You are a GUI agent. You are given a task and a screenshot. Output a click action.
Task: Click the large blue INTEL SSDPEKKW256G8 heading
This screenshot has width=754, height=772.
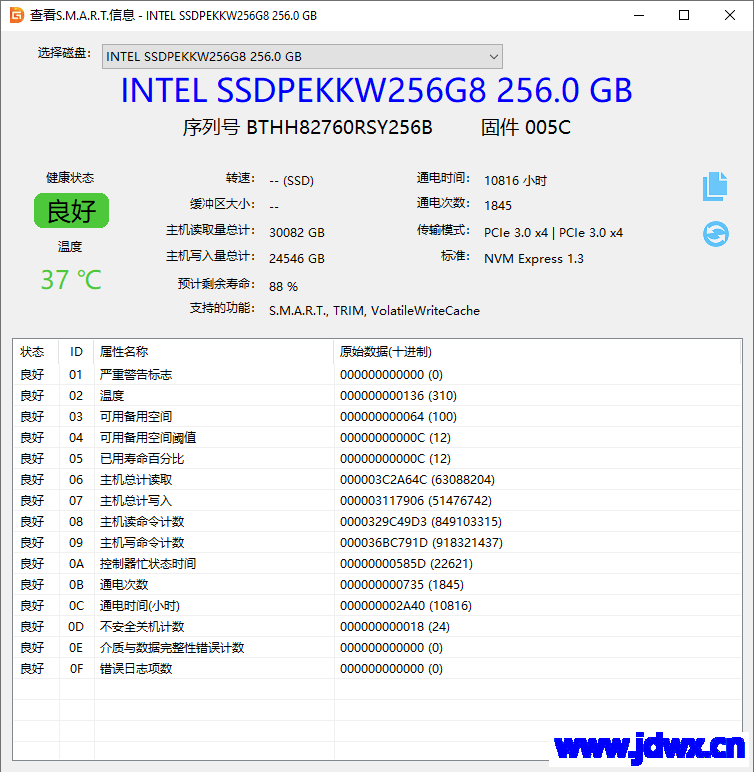pyautogui.click(x=377, y=90)
